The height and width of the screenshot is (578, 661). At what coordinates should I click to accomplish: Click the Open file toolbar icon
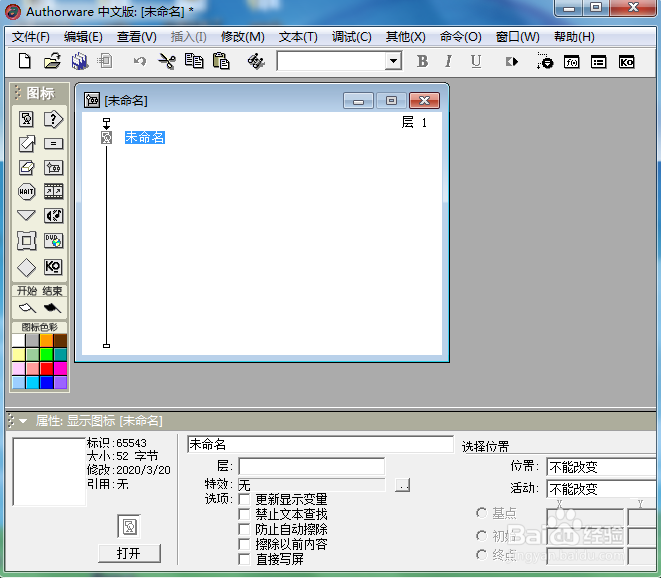[52, 62]
